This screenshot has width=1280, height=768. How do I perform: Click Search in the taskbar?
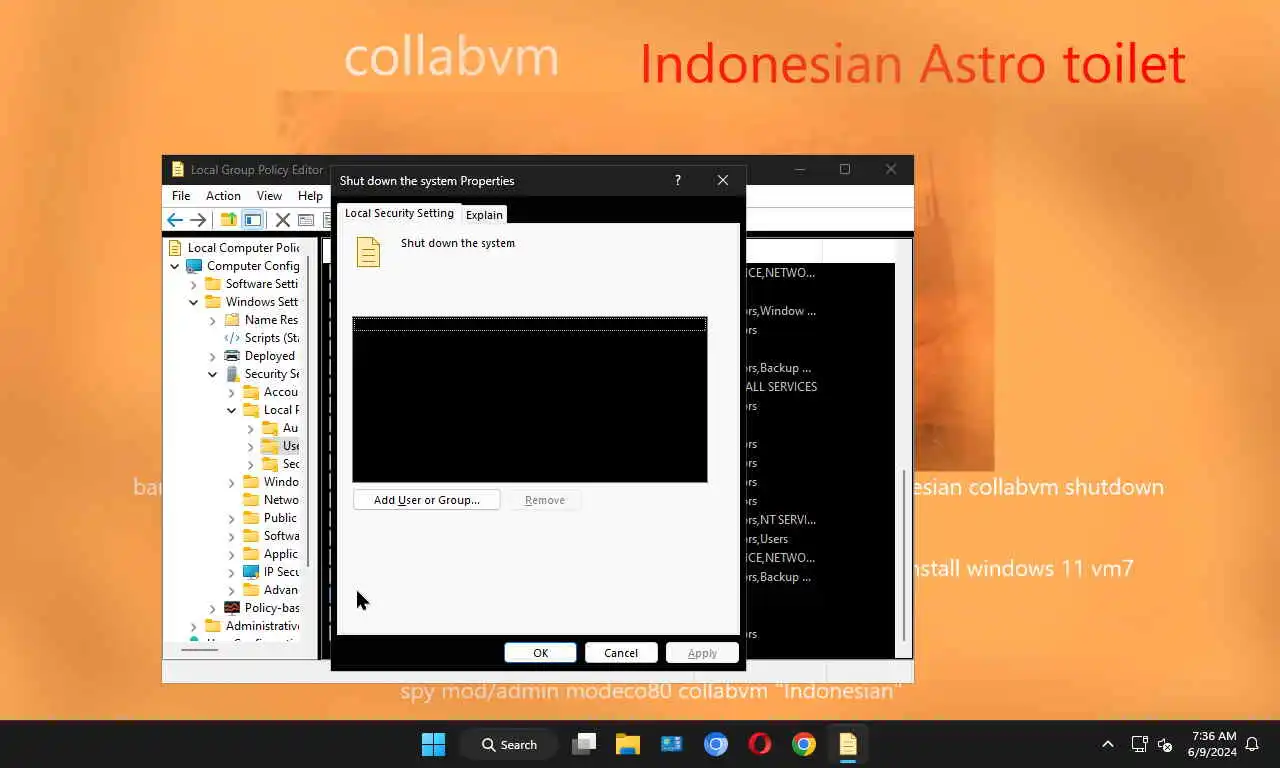509,744
